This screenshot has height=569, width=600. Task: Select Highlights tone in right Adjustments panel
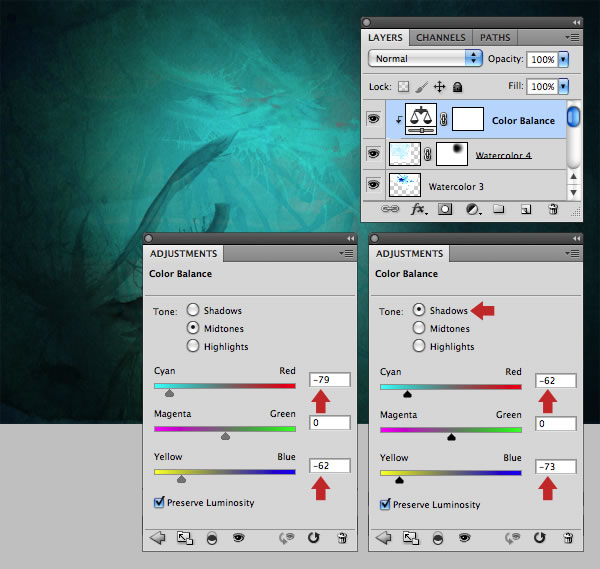tap(419, 346)
